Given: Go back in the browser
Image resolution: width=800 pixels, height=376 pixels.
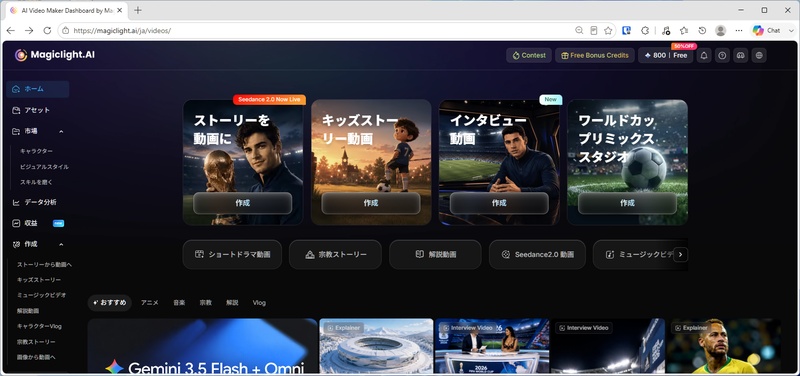Looking at the screenshot, I should click(x=11, y=31).
